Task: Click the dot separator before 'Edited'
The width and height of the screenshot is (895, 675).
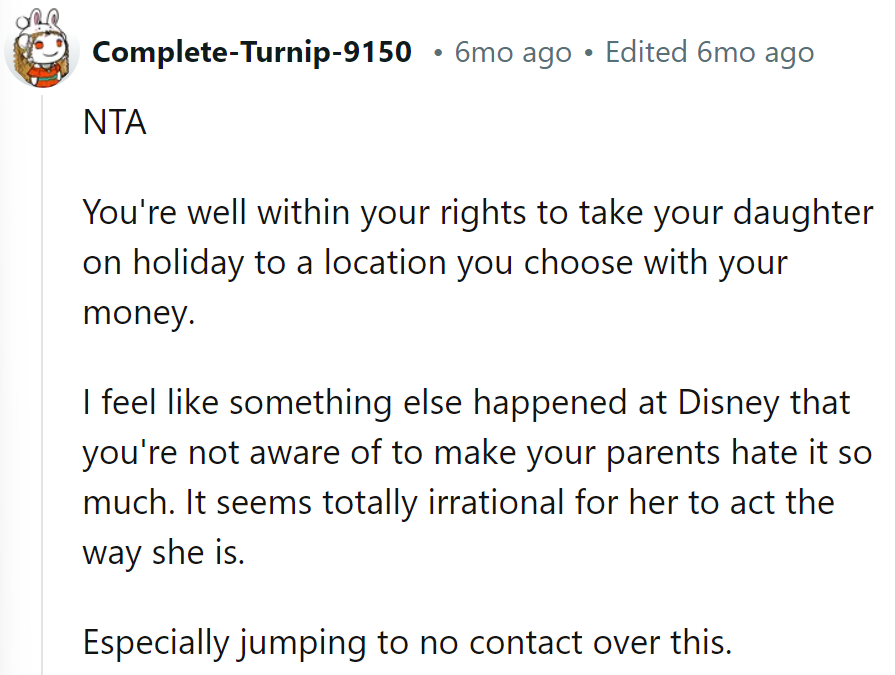Action: click(588, 54)
